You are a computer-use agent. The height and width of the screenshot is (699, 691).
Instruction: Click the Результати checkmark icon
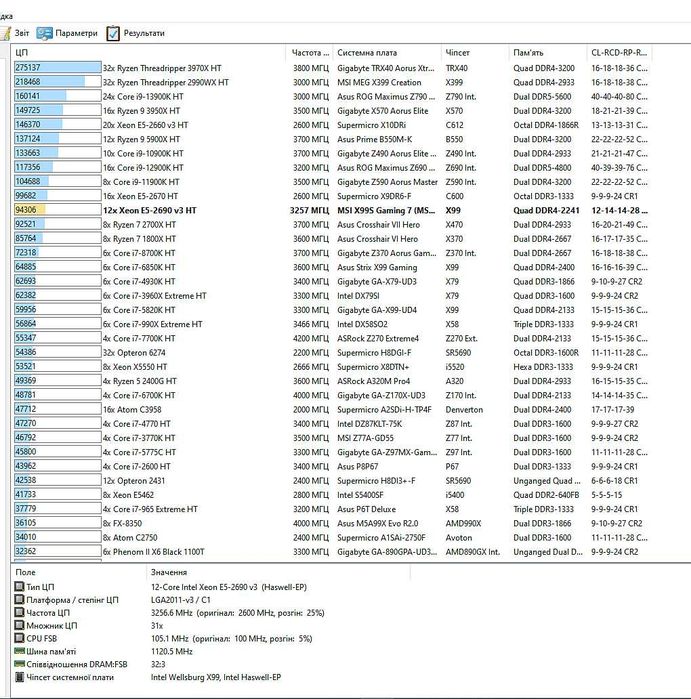(113, 33)
